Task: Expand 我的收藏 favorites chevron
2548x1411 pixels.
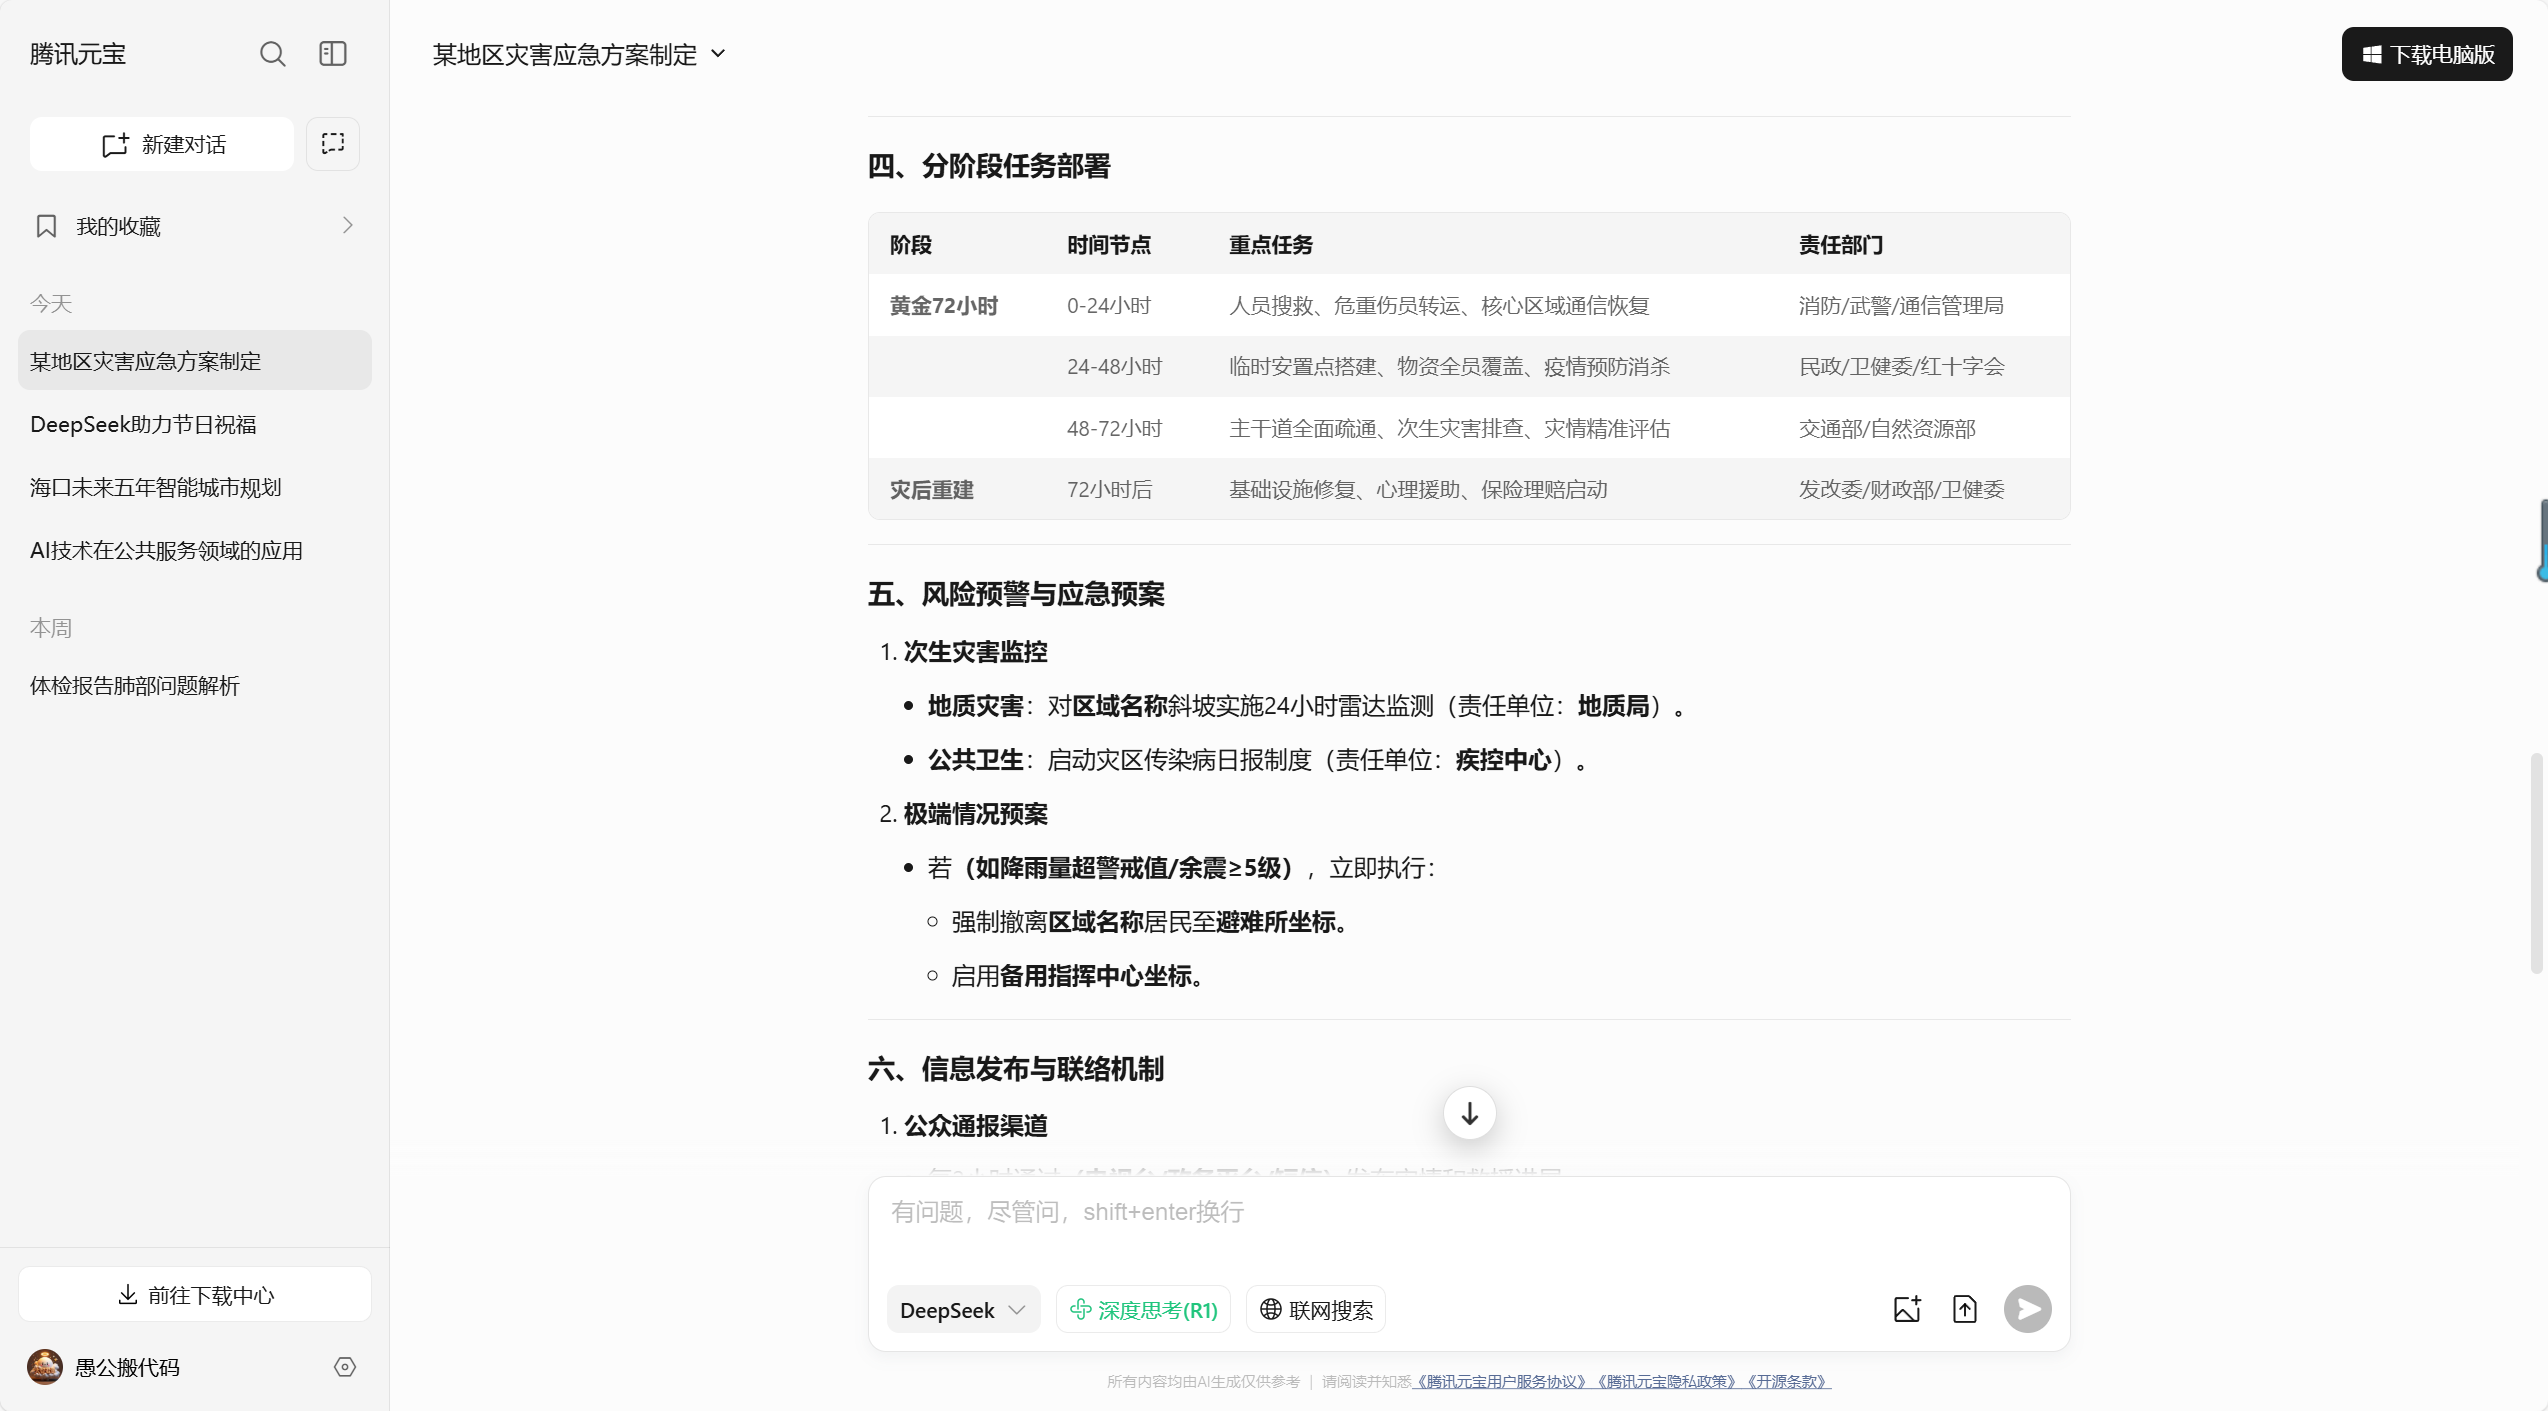Action: click(347, 226)
